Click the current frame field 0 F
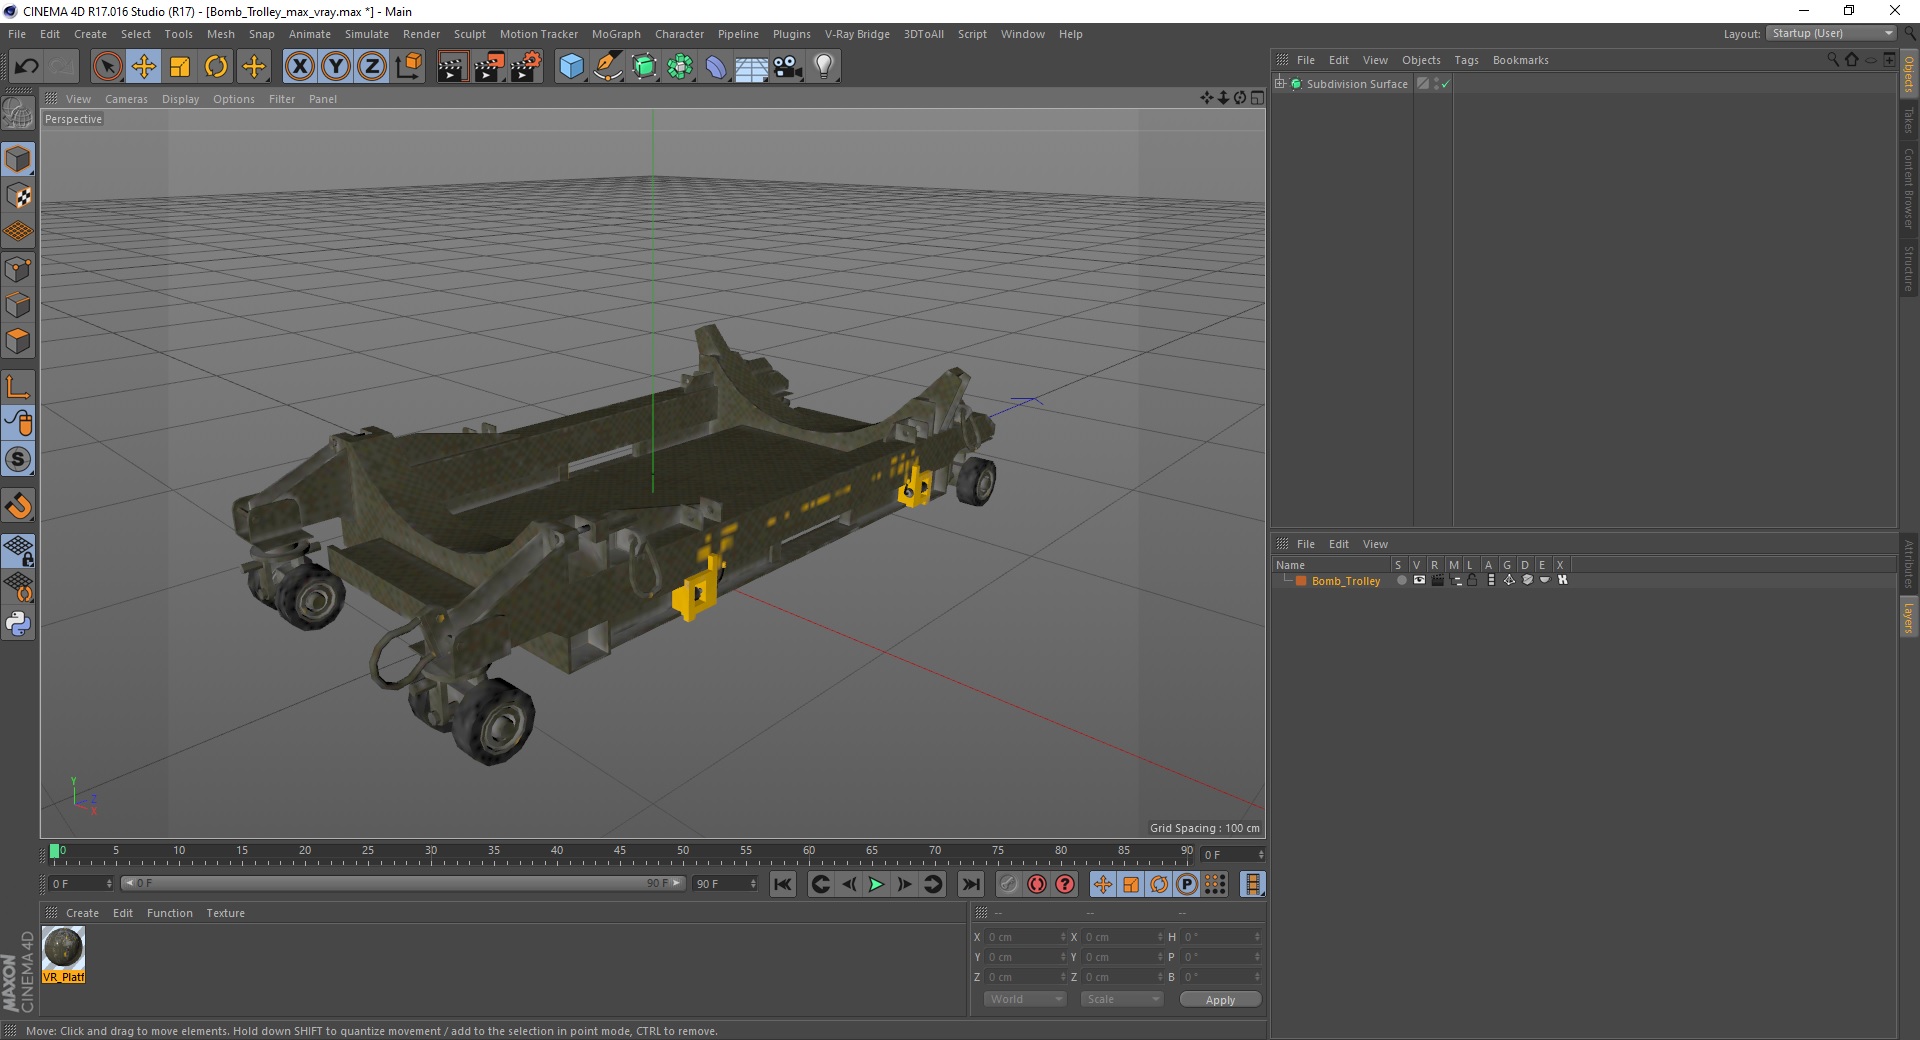 82,884
